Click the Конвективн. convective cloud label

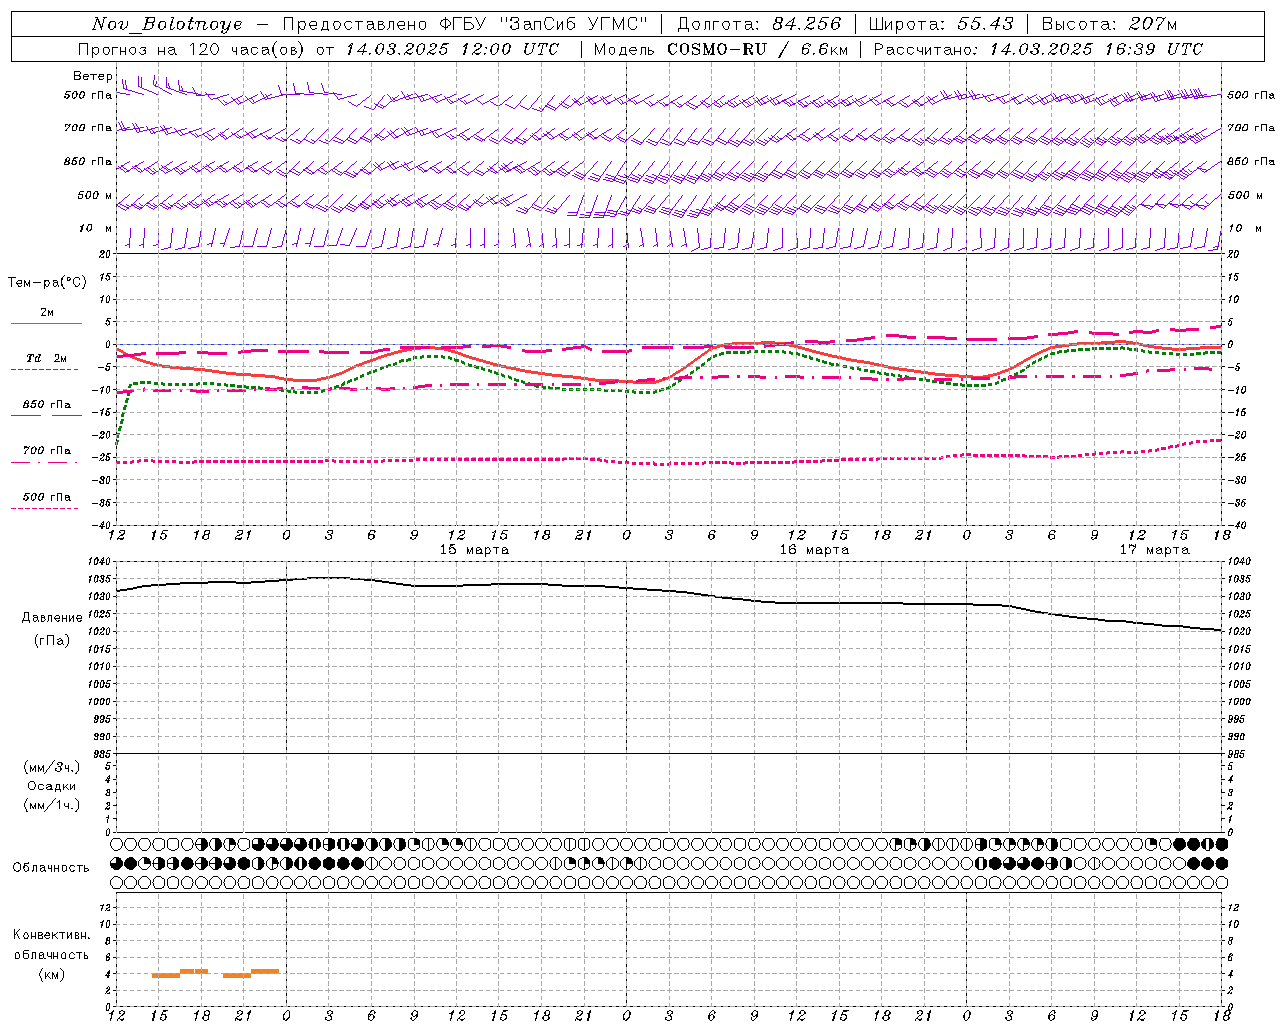51,935
